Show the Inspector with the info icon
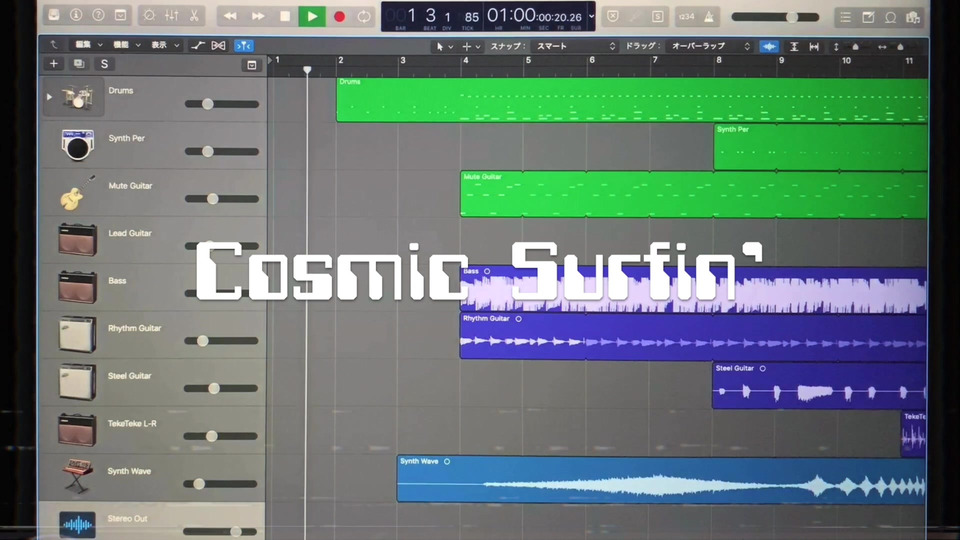The height and width of the screenshot is (540, 960). [76, 15]
